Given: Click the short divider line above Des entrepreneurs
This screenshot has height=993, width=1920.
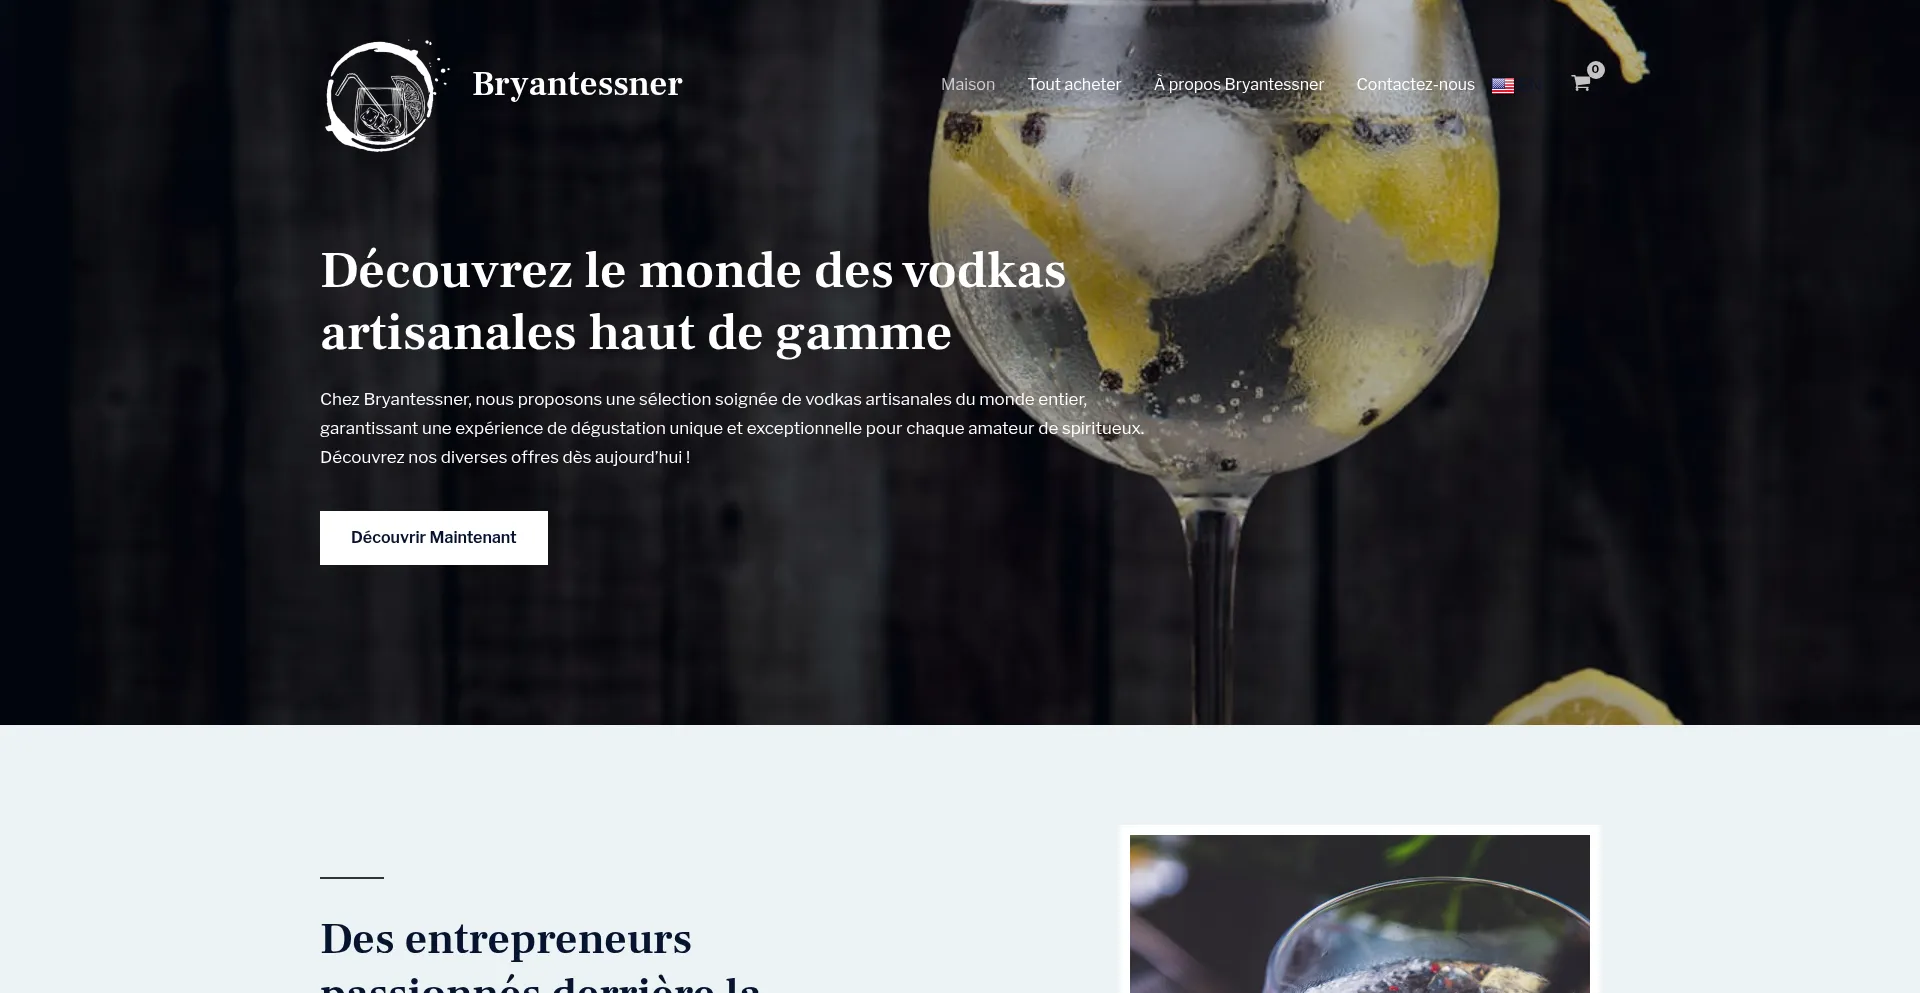Looking at the screenshot, I should (352, 877).
